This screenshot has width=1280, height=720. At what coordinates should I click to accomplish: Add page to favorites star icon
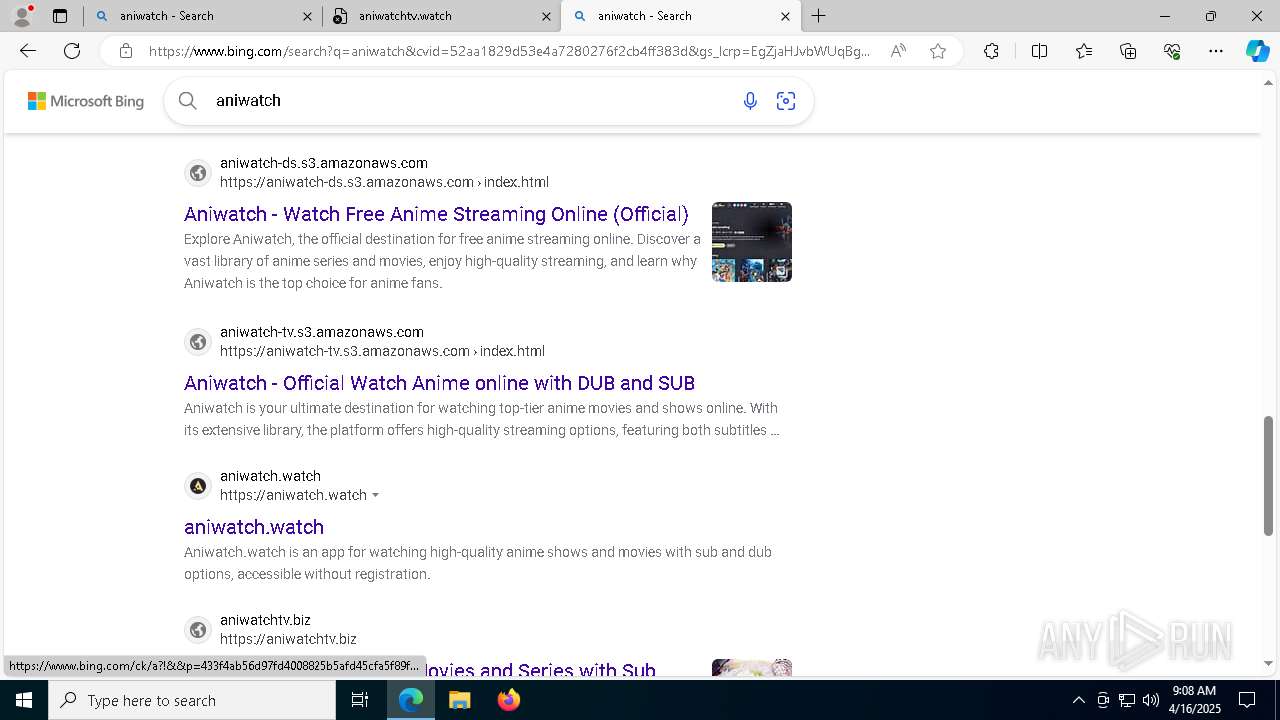[938, 51]
